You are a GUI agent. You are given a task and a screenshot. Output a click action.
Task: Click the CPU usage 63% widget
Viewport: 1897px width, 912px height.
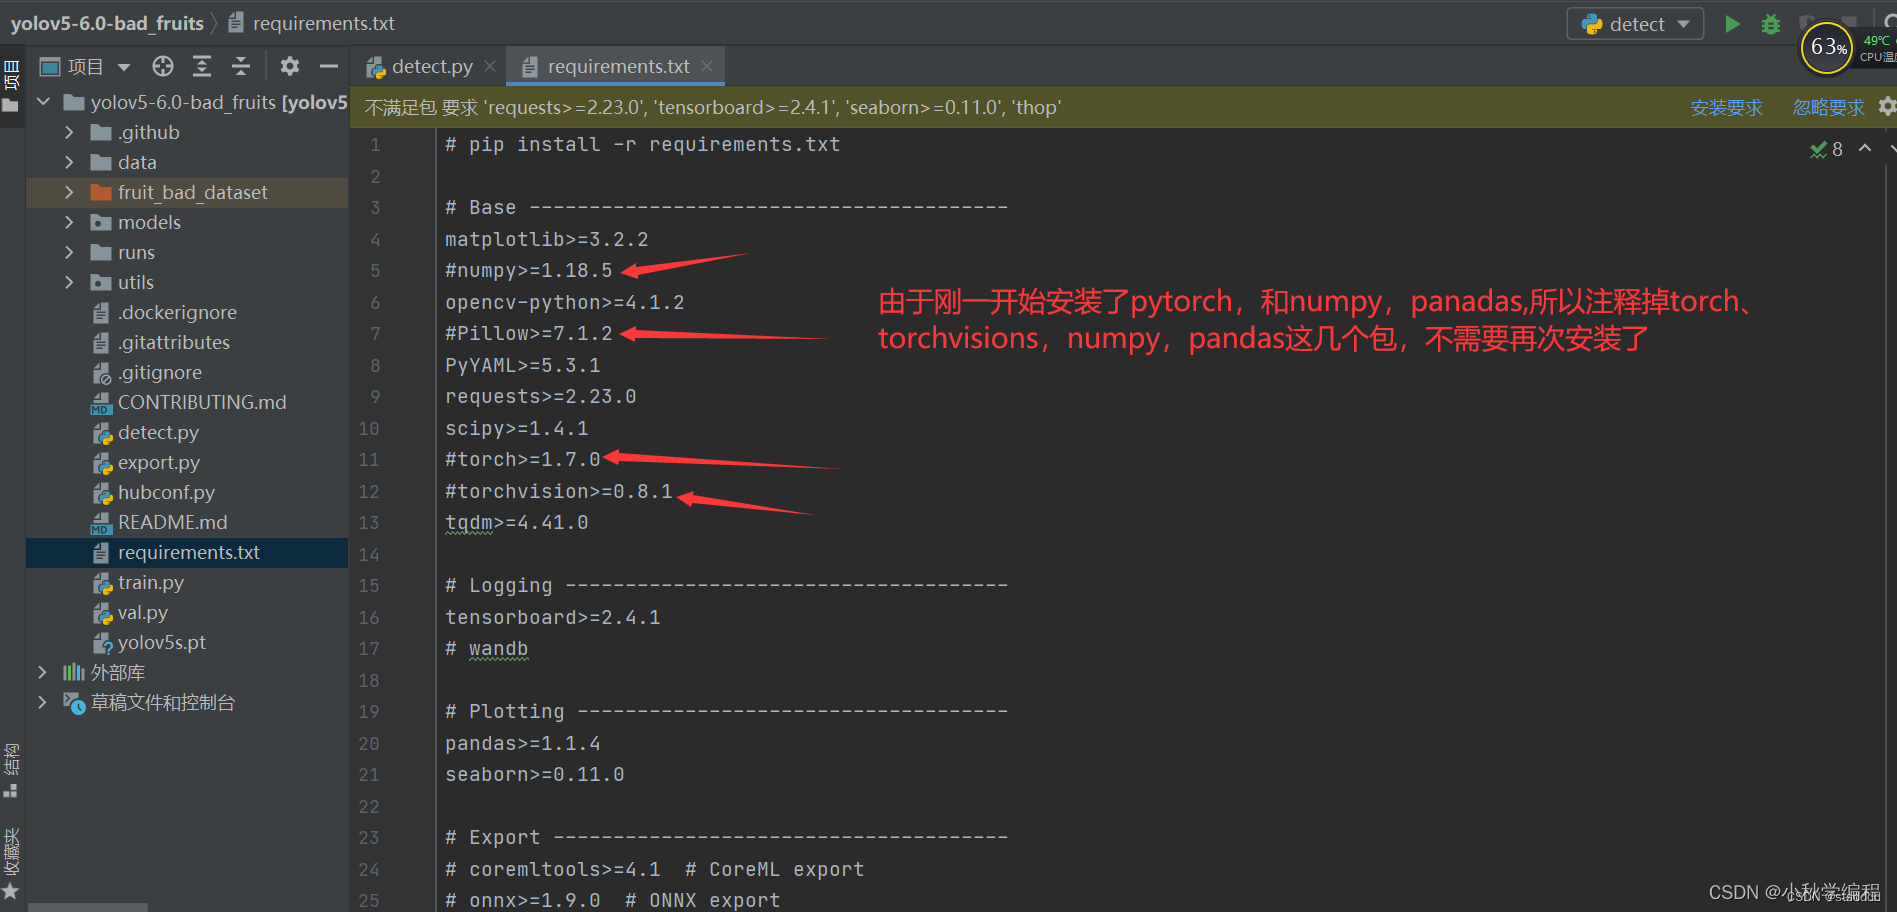pyautogui.click(x=1828, y=47)
